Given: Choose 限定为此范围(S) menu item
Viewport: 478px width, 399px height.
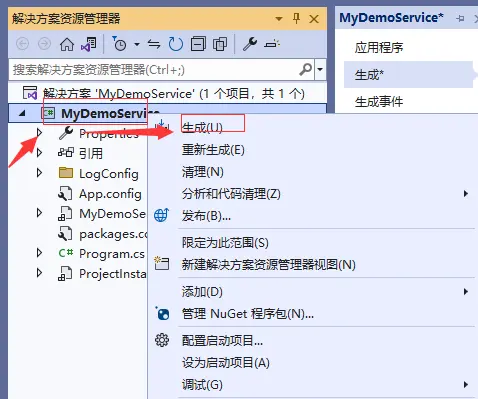Looking at the screenshot, I should 225,243.
